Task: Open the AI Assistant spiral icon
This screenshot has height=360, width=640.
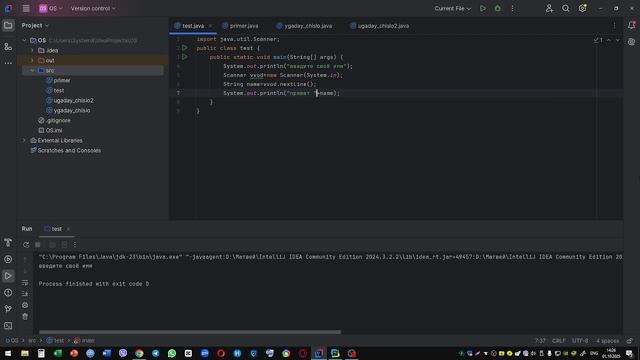Action: [x=631, y=42]
